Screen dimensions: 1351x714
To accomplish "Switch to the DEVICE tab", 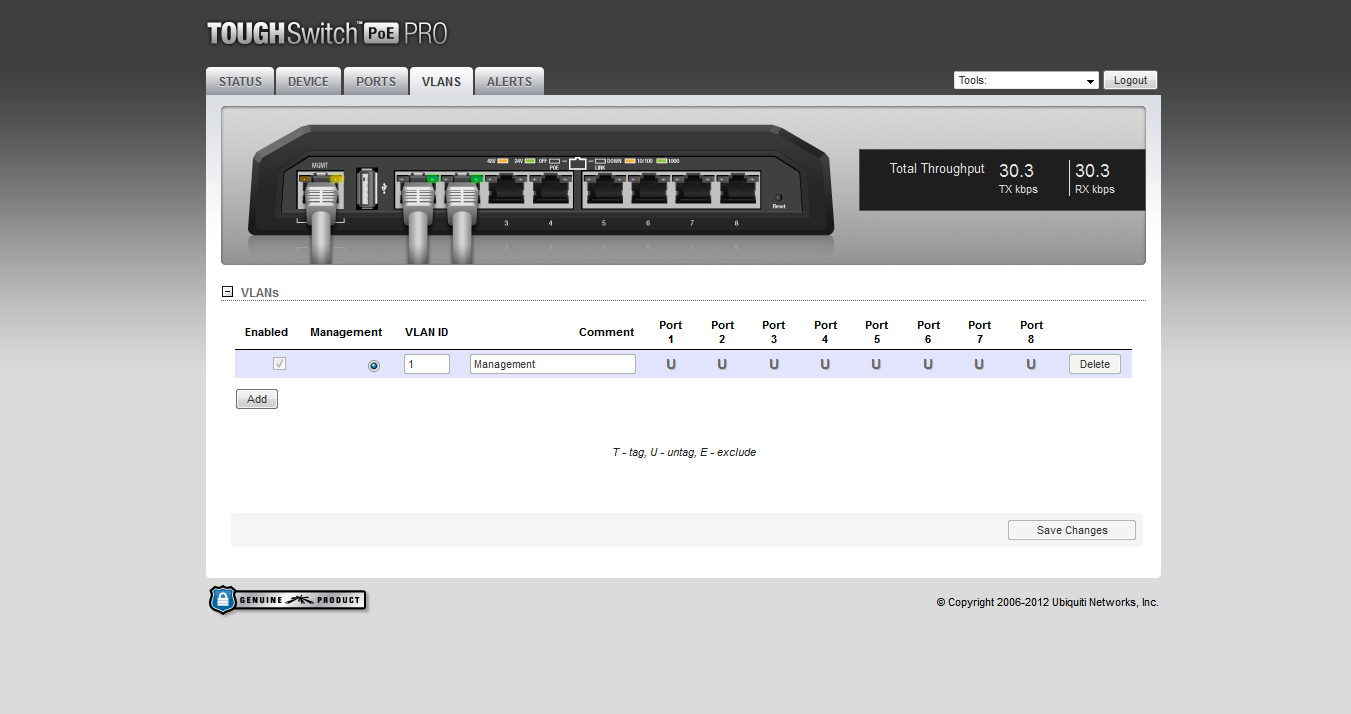I will (x=308, y=82).
